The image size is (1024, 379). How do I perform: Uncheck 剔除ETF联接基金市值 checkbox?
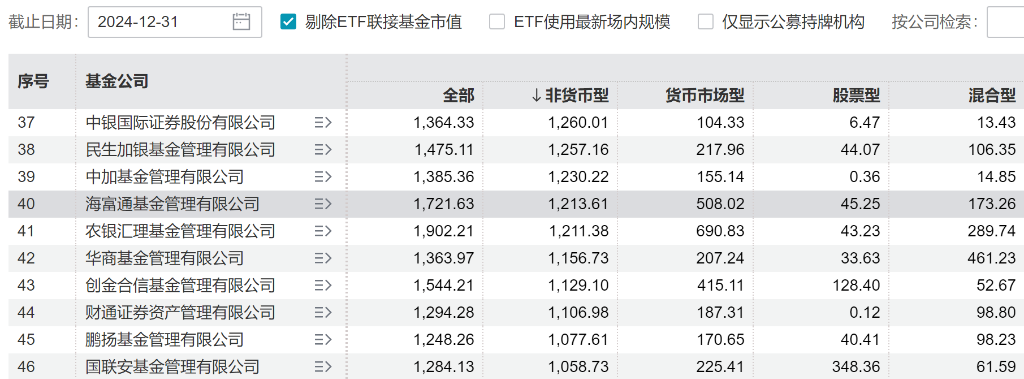(x=287, y=22)
